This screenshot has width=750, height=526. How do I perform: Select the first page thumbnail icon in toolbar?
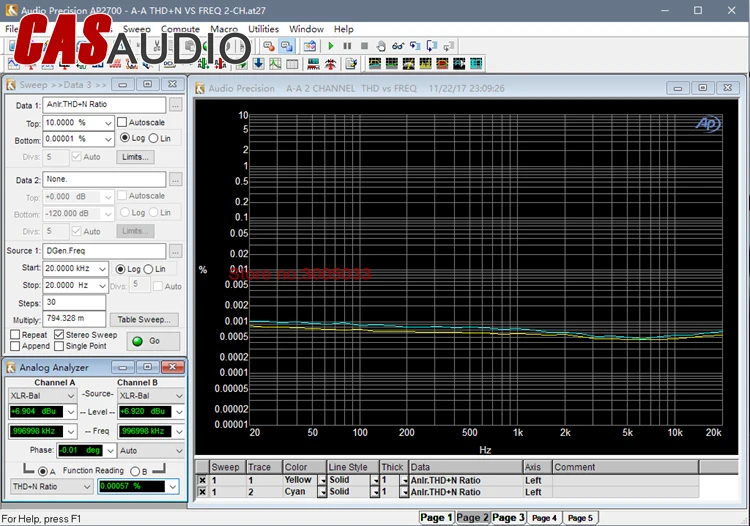(375, 64)
